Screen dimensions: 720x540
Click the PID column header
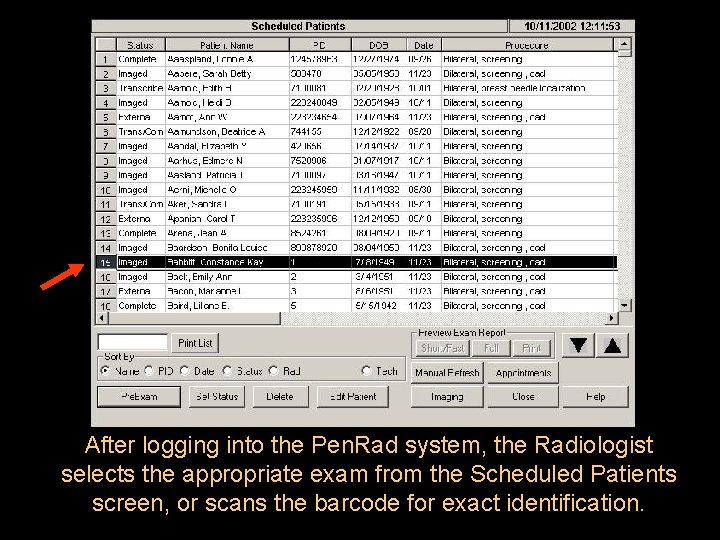[320, 45]
